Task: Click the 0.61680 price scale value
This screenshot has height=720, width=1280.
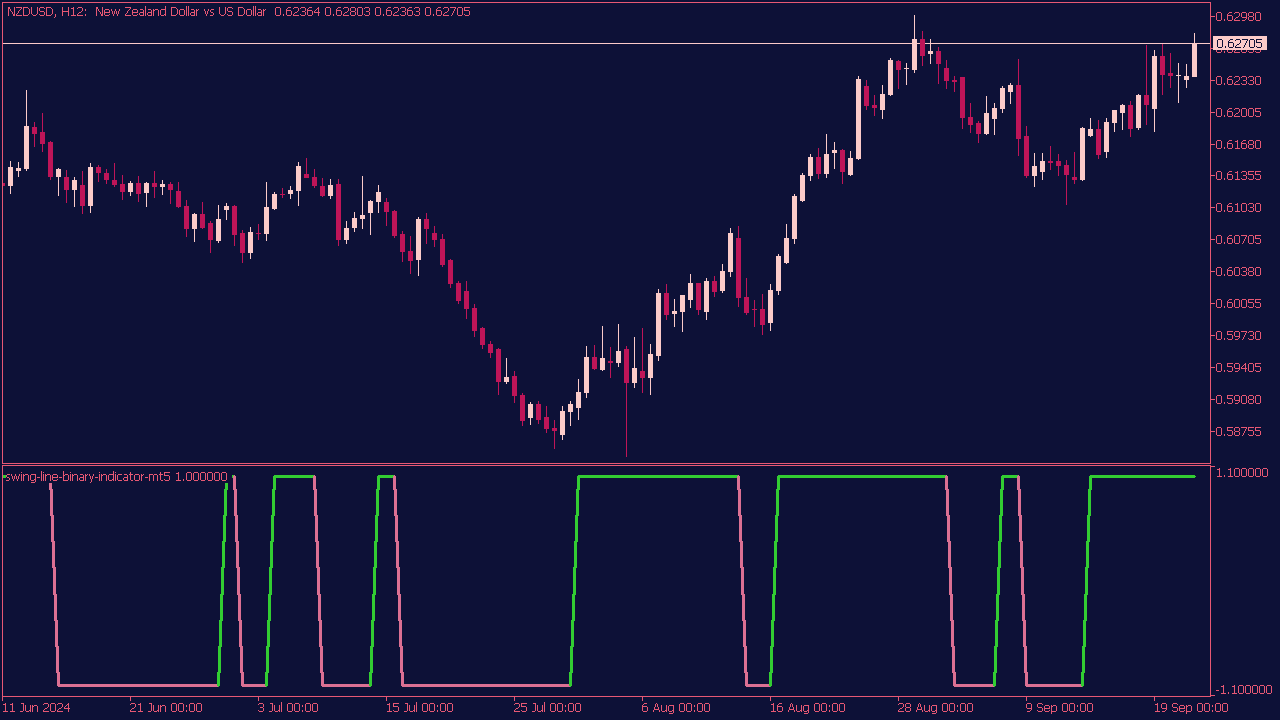Action: click(x=1240, y=144)
